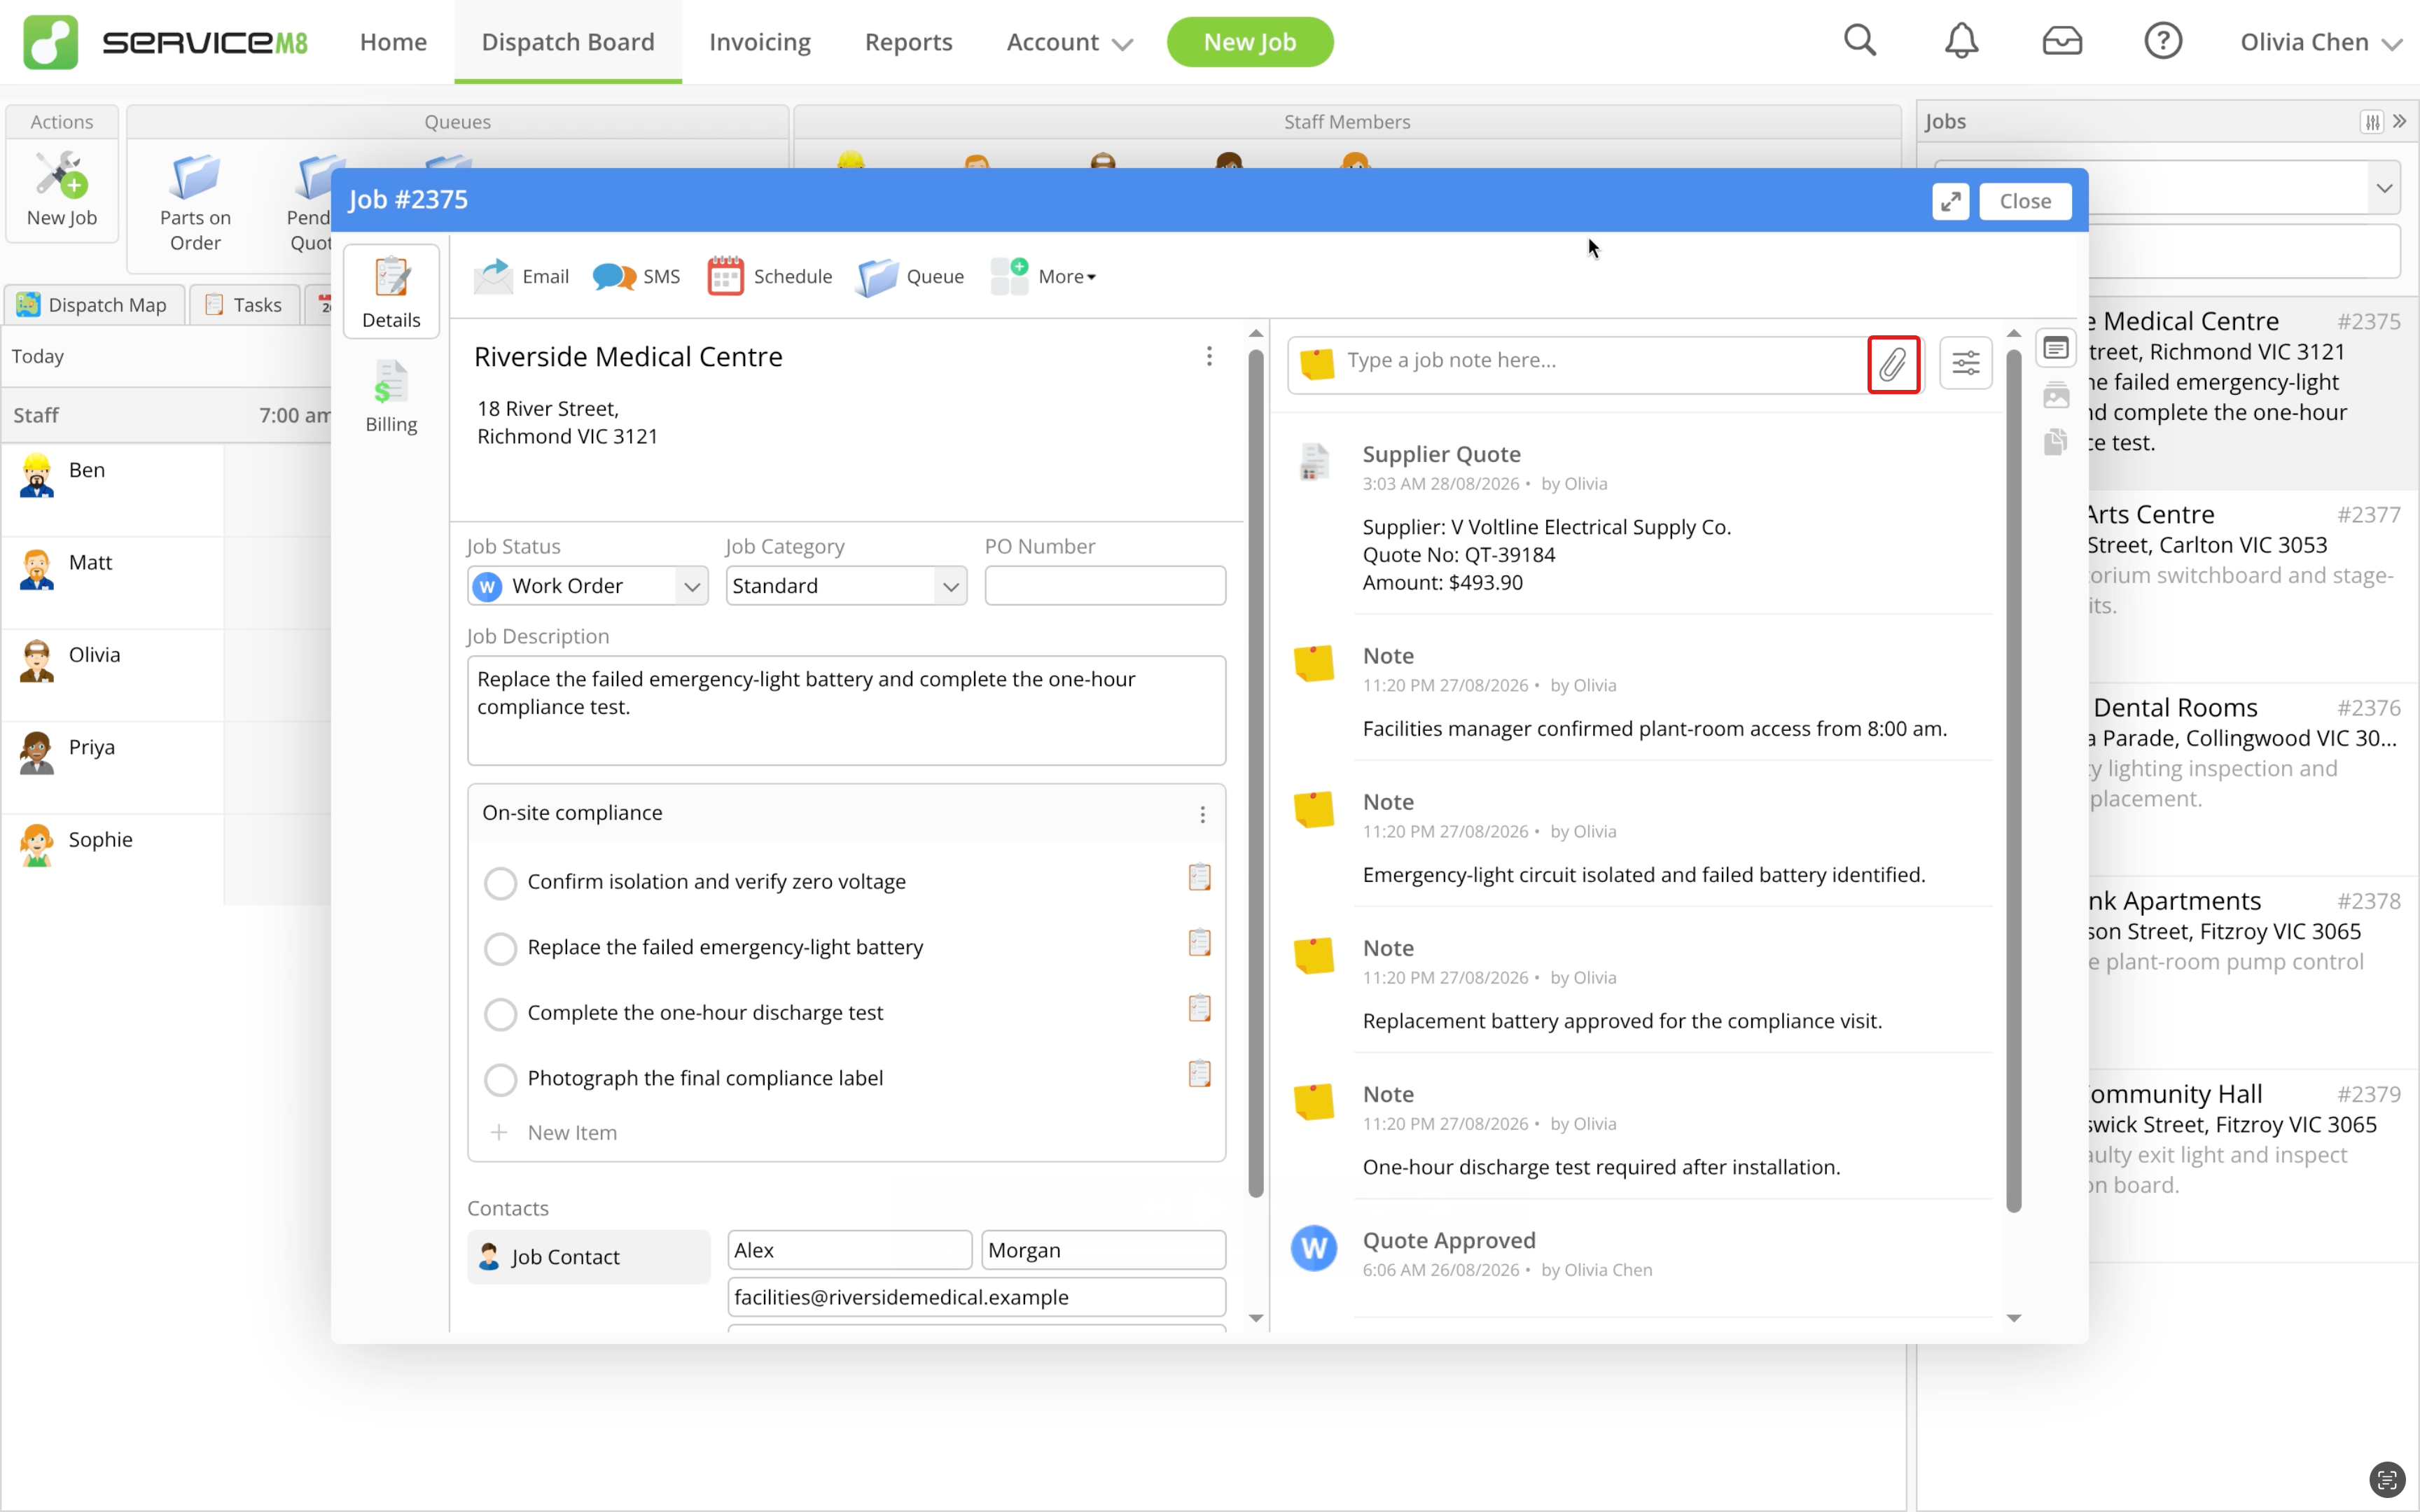This screenshot has height=1512, width=2420.
Task: Open the Job Category Standard dropdown
Action: point(846,586)
